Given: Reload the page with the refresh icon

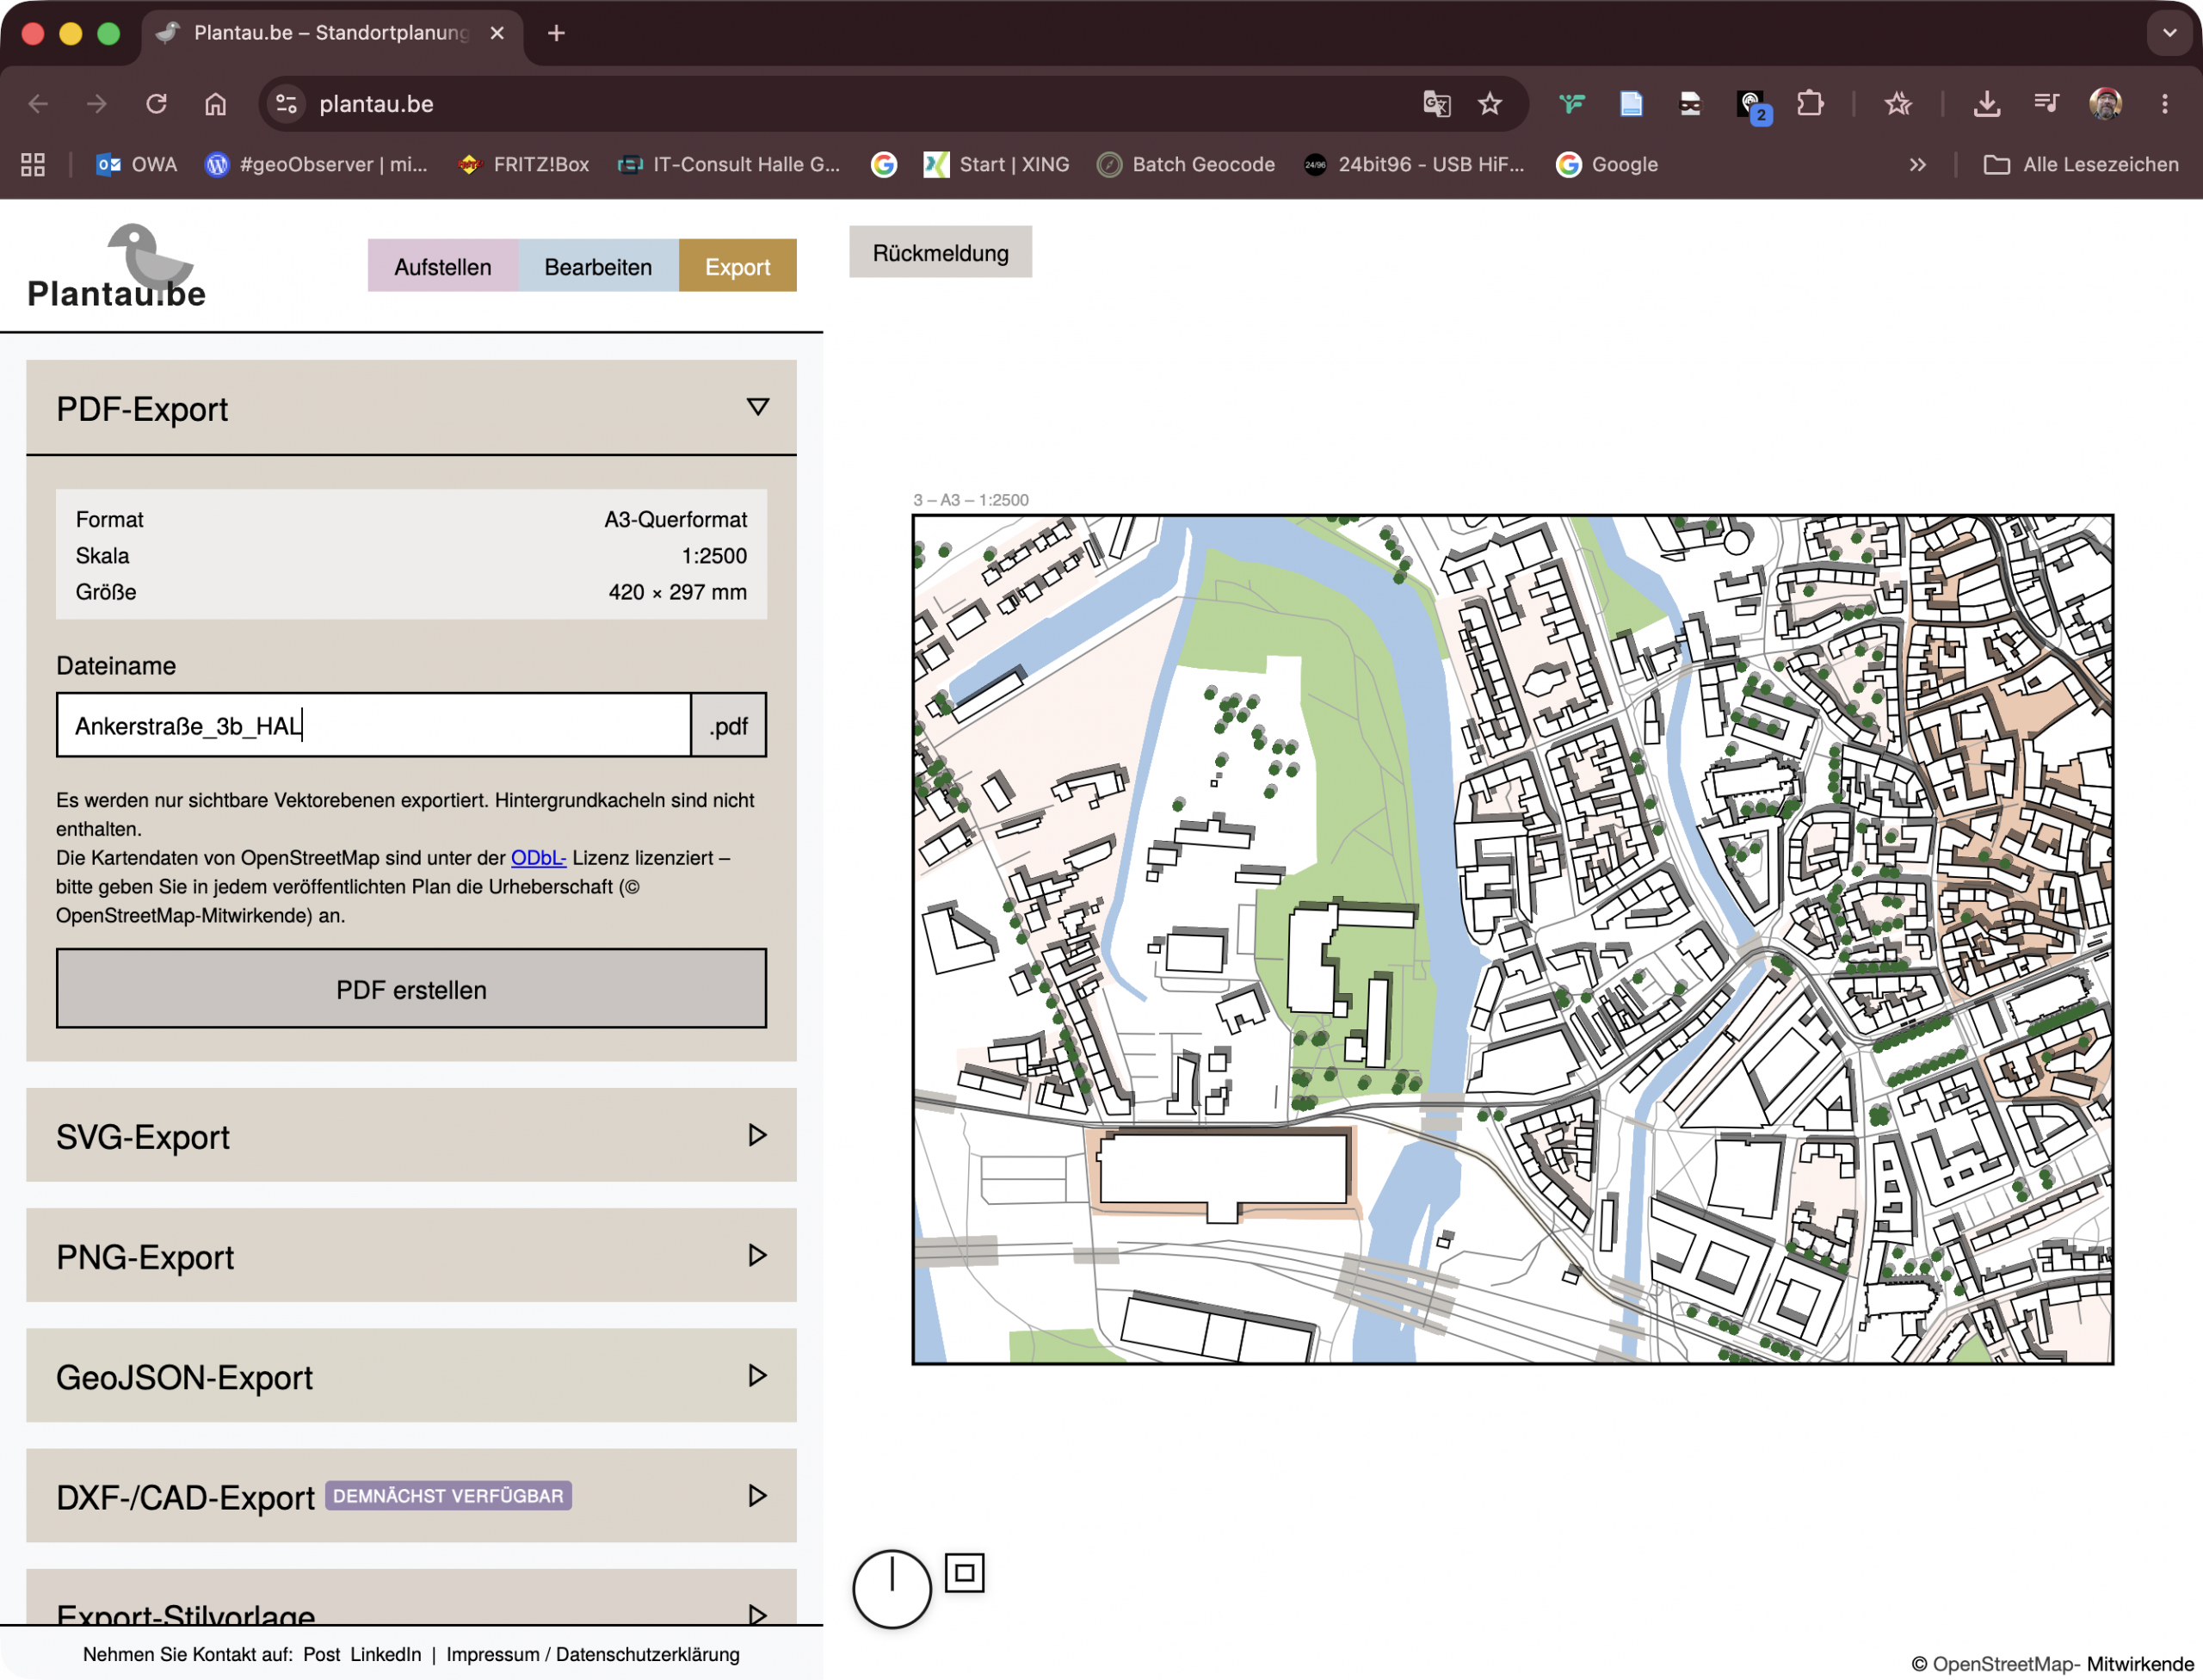Looking at the screenshot, I should coord(156,104).
